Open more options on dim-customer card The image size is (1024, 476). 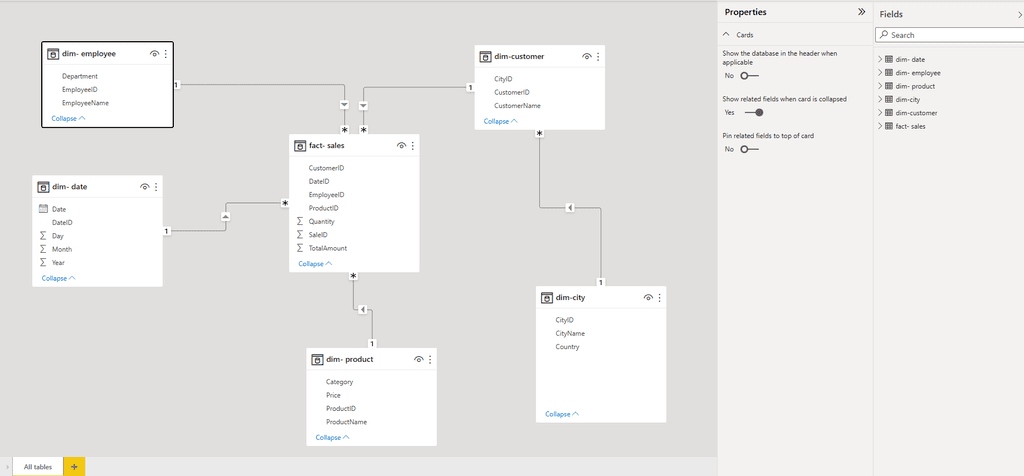598,57
